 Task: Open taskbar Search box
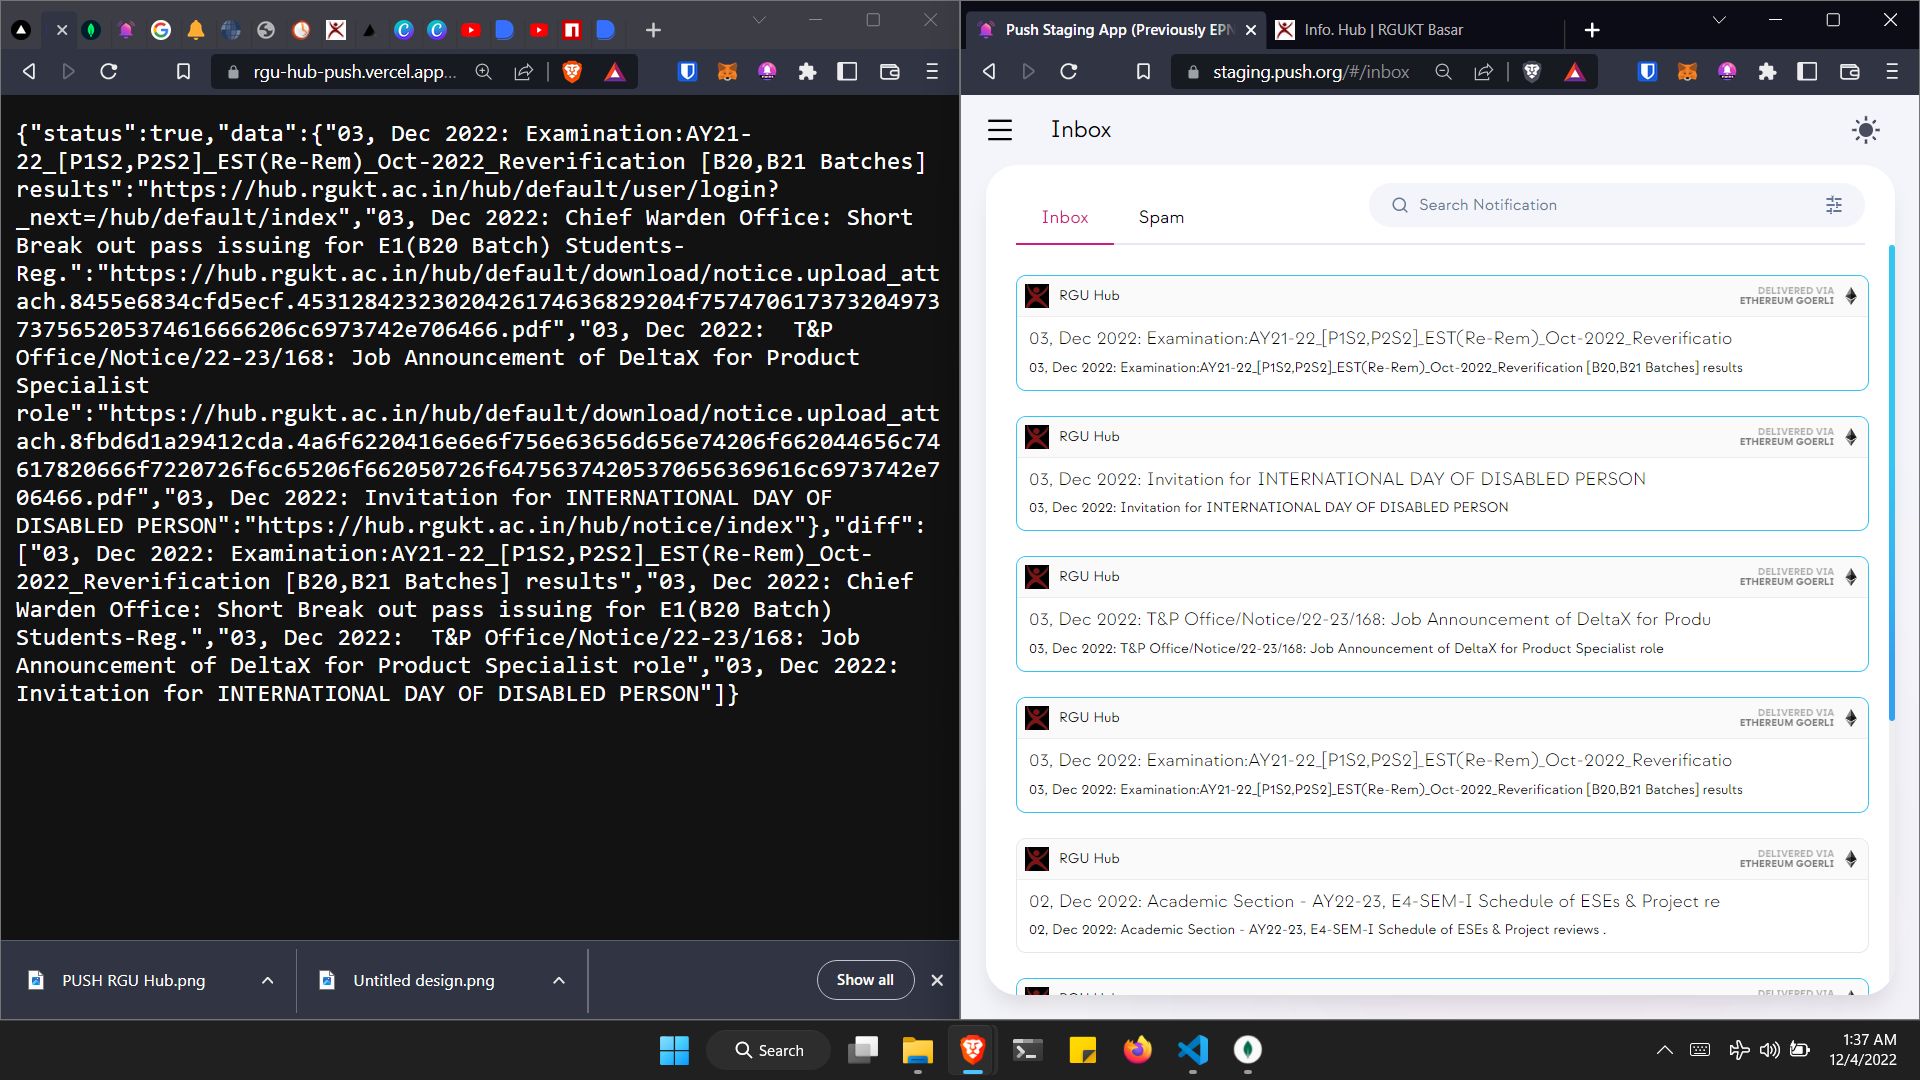coord(768,1050)
